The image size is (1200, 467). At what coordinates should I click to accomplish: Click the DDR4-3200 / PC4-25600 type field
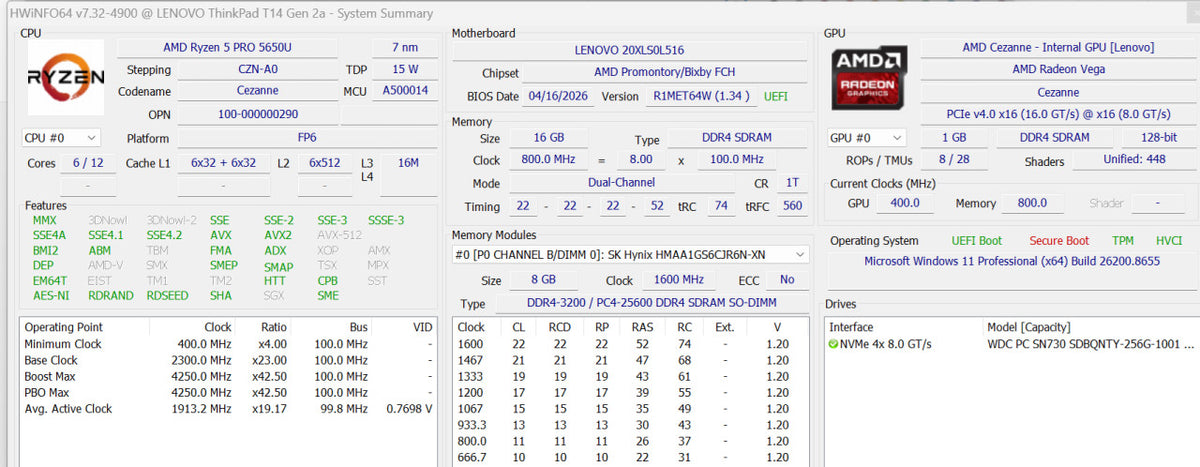tap(650, 303)
